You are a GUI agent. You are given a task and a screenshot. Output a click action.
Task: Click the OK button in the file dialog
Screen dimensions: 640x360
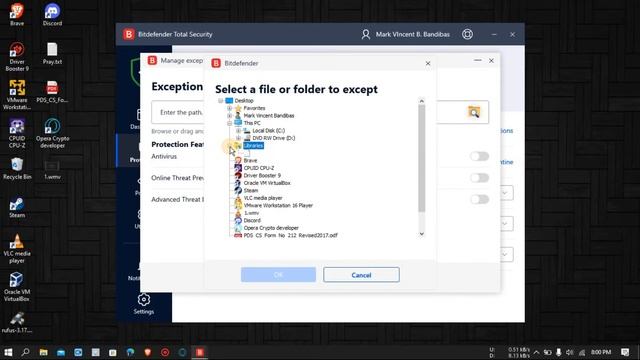(278, 275)
